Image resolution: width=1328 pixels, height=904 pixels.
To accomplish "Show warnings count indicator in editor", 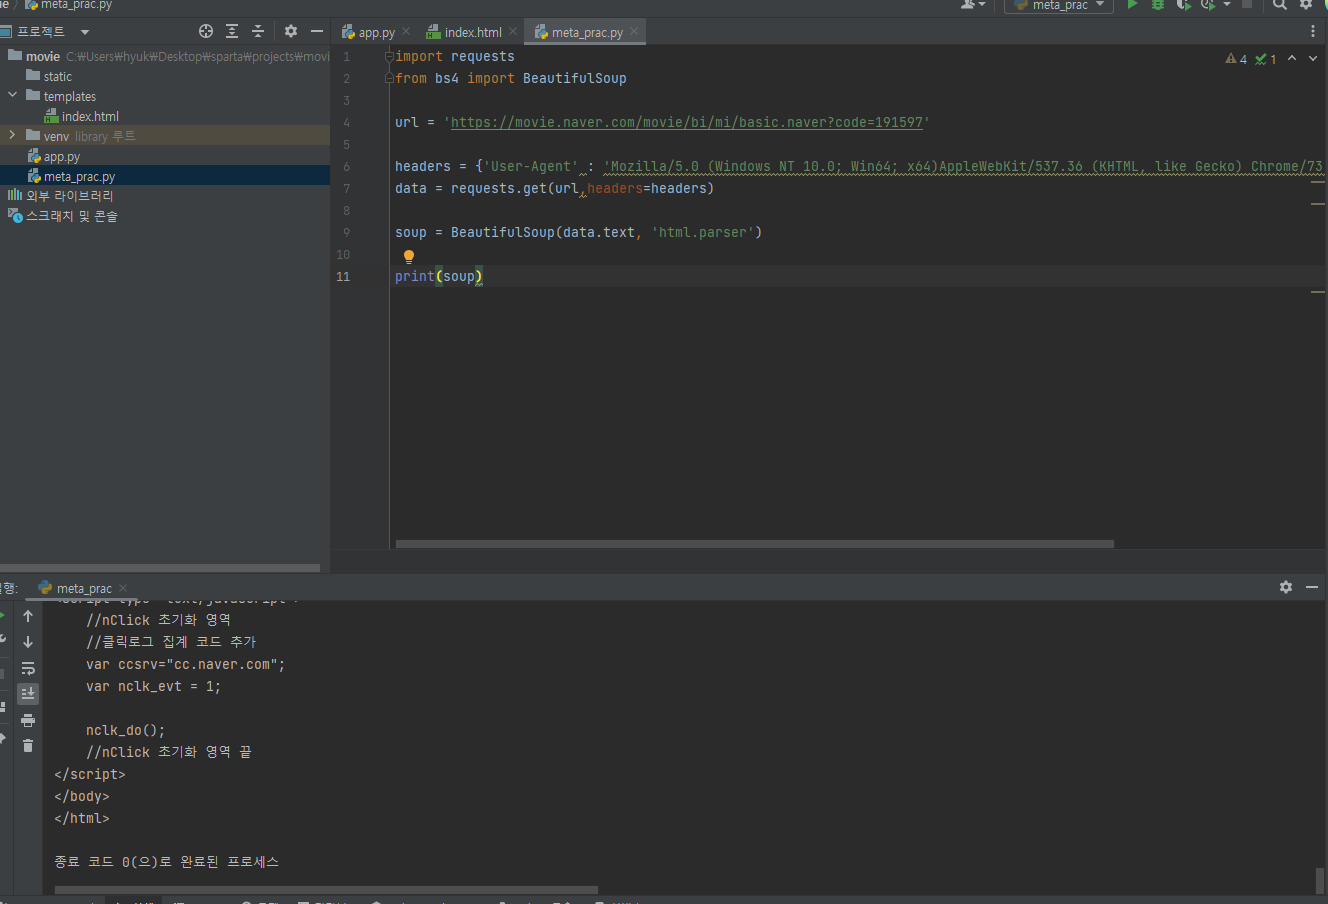I will (1236, 59).
